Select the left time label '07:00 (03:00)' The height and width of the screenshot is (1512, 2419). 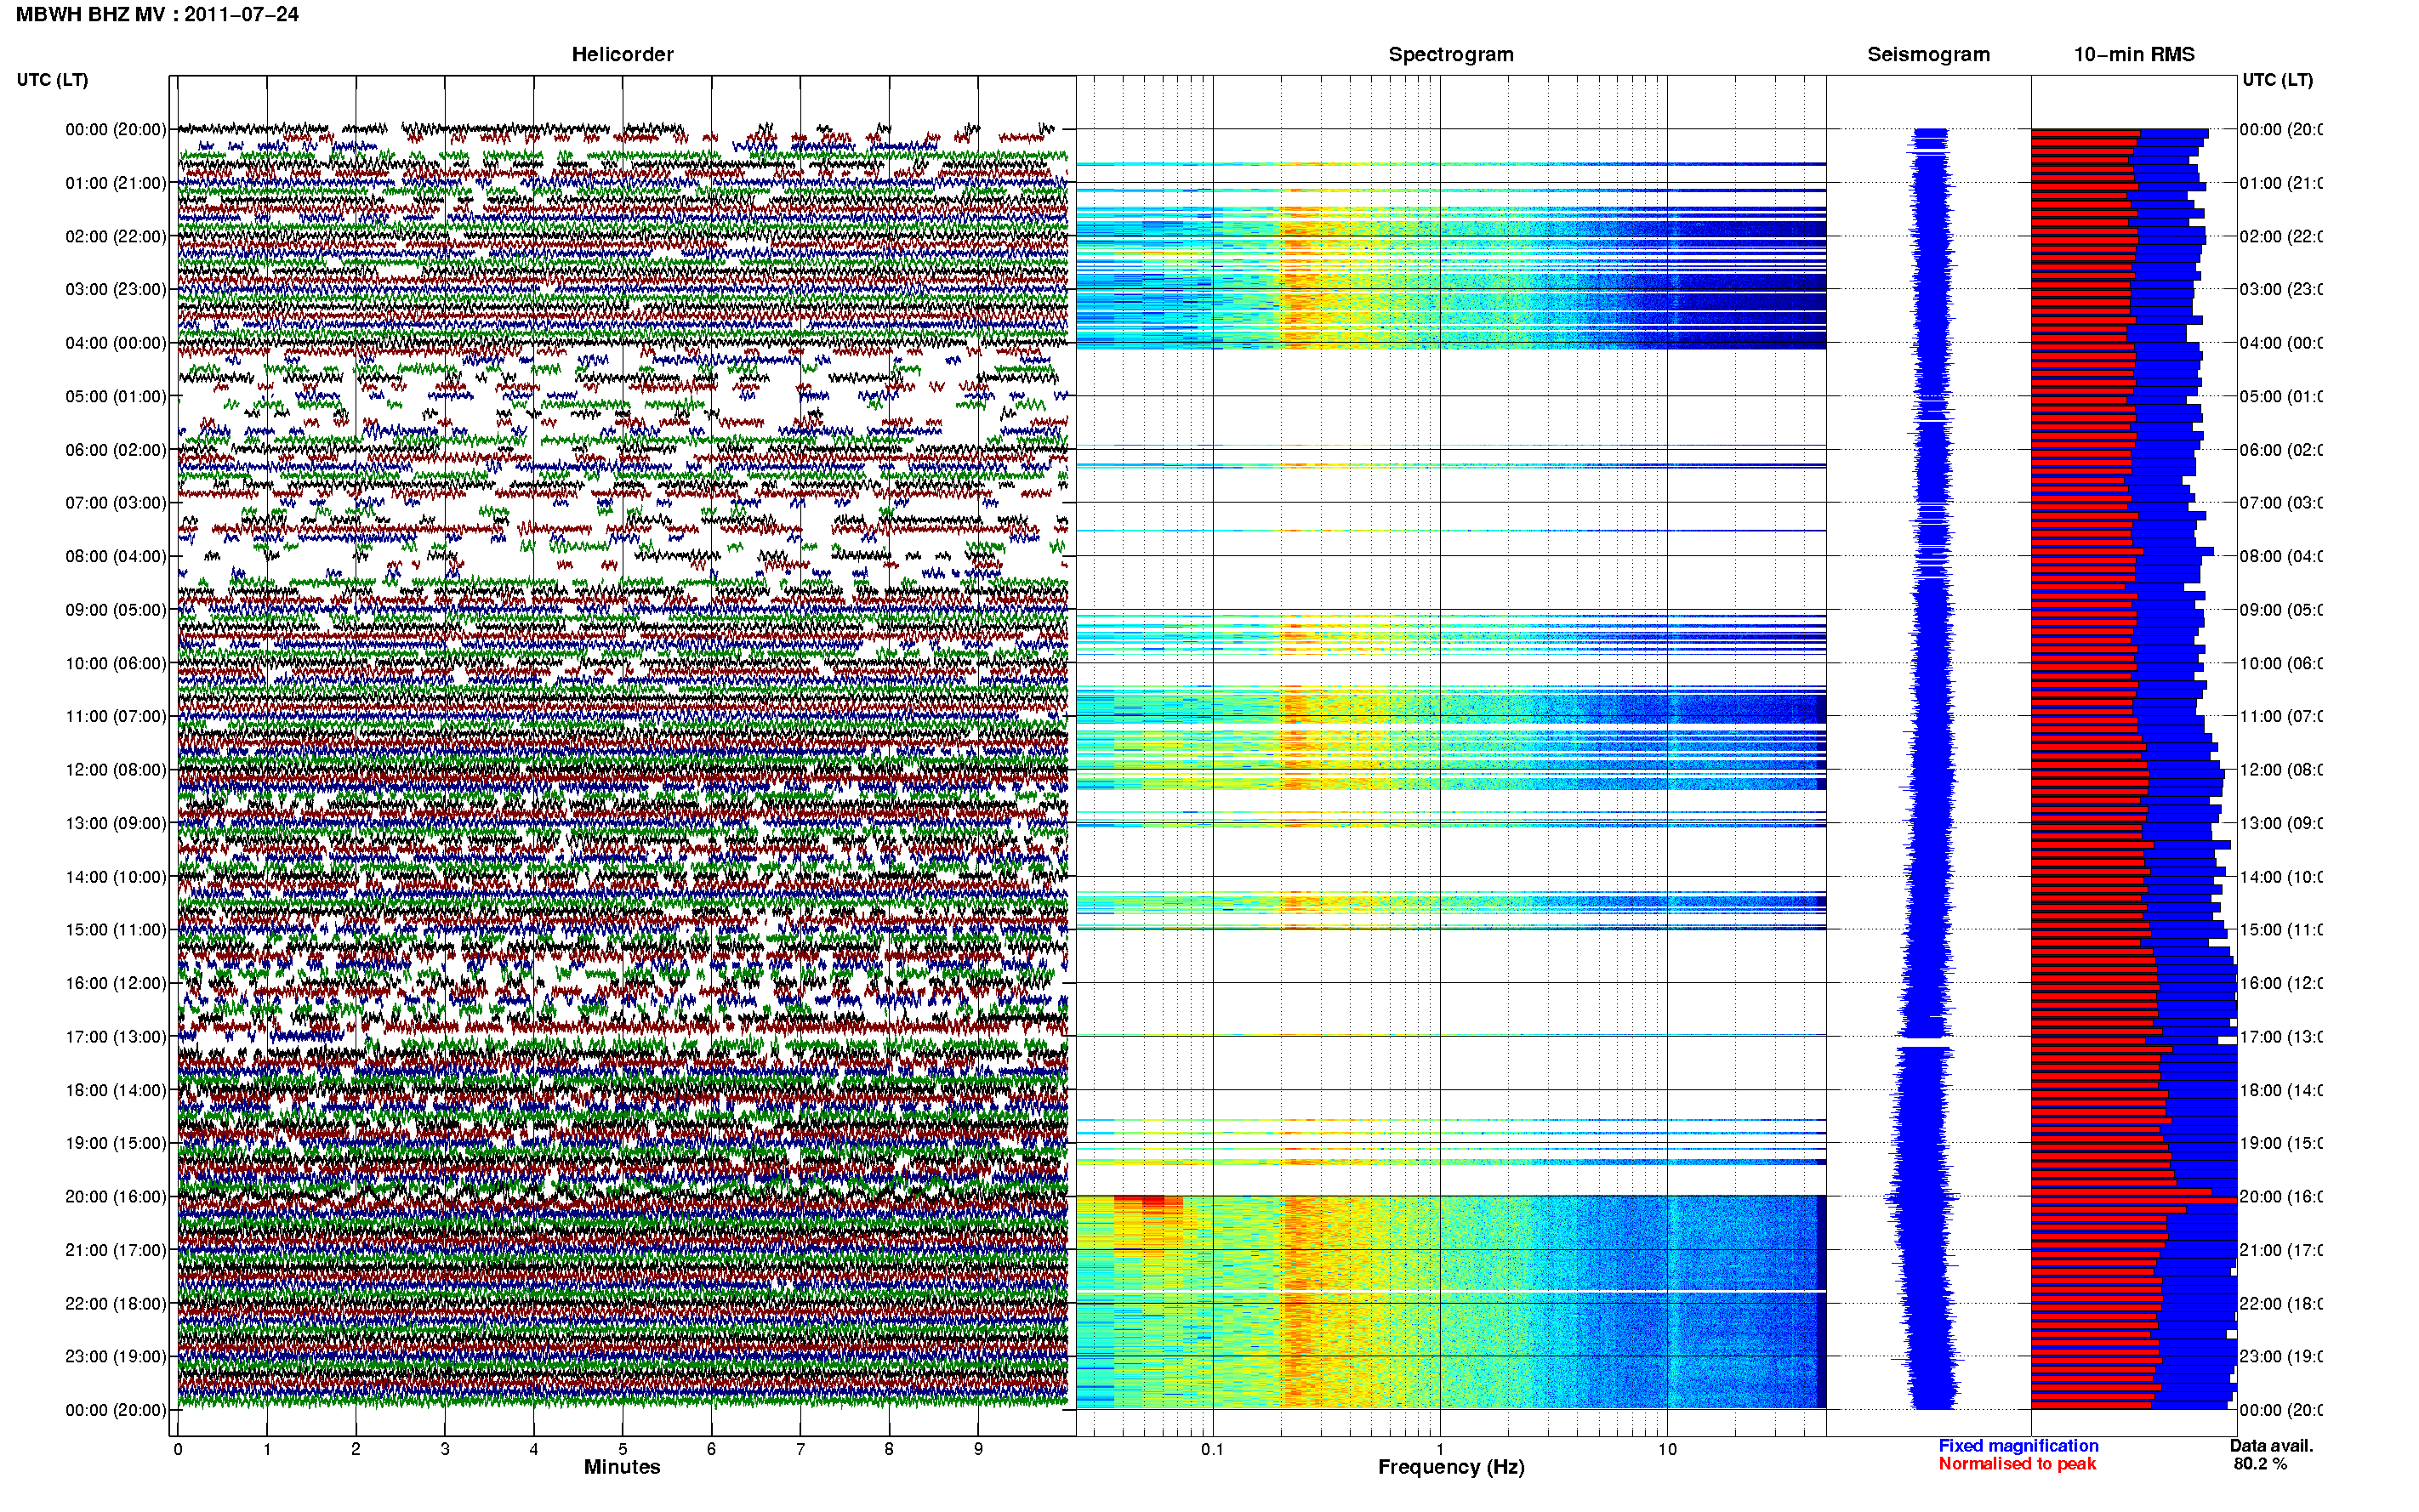116,503
